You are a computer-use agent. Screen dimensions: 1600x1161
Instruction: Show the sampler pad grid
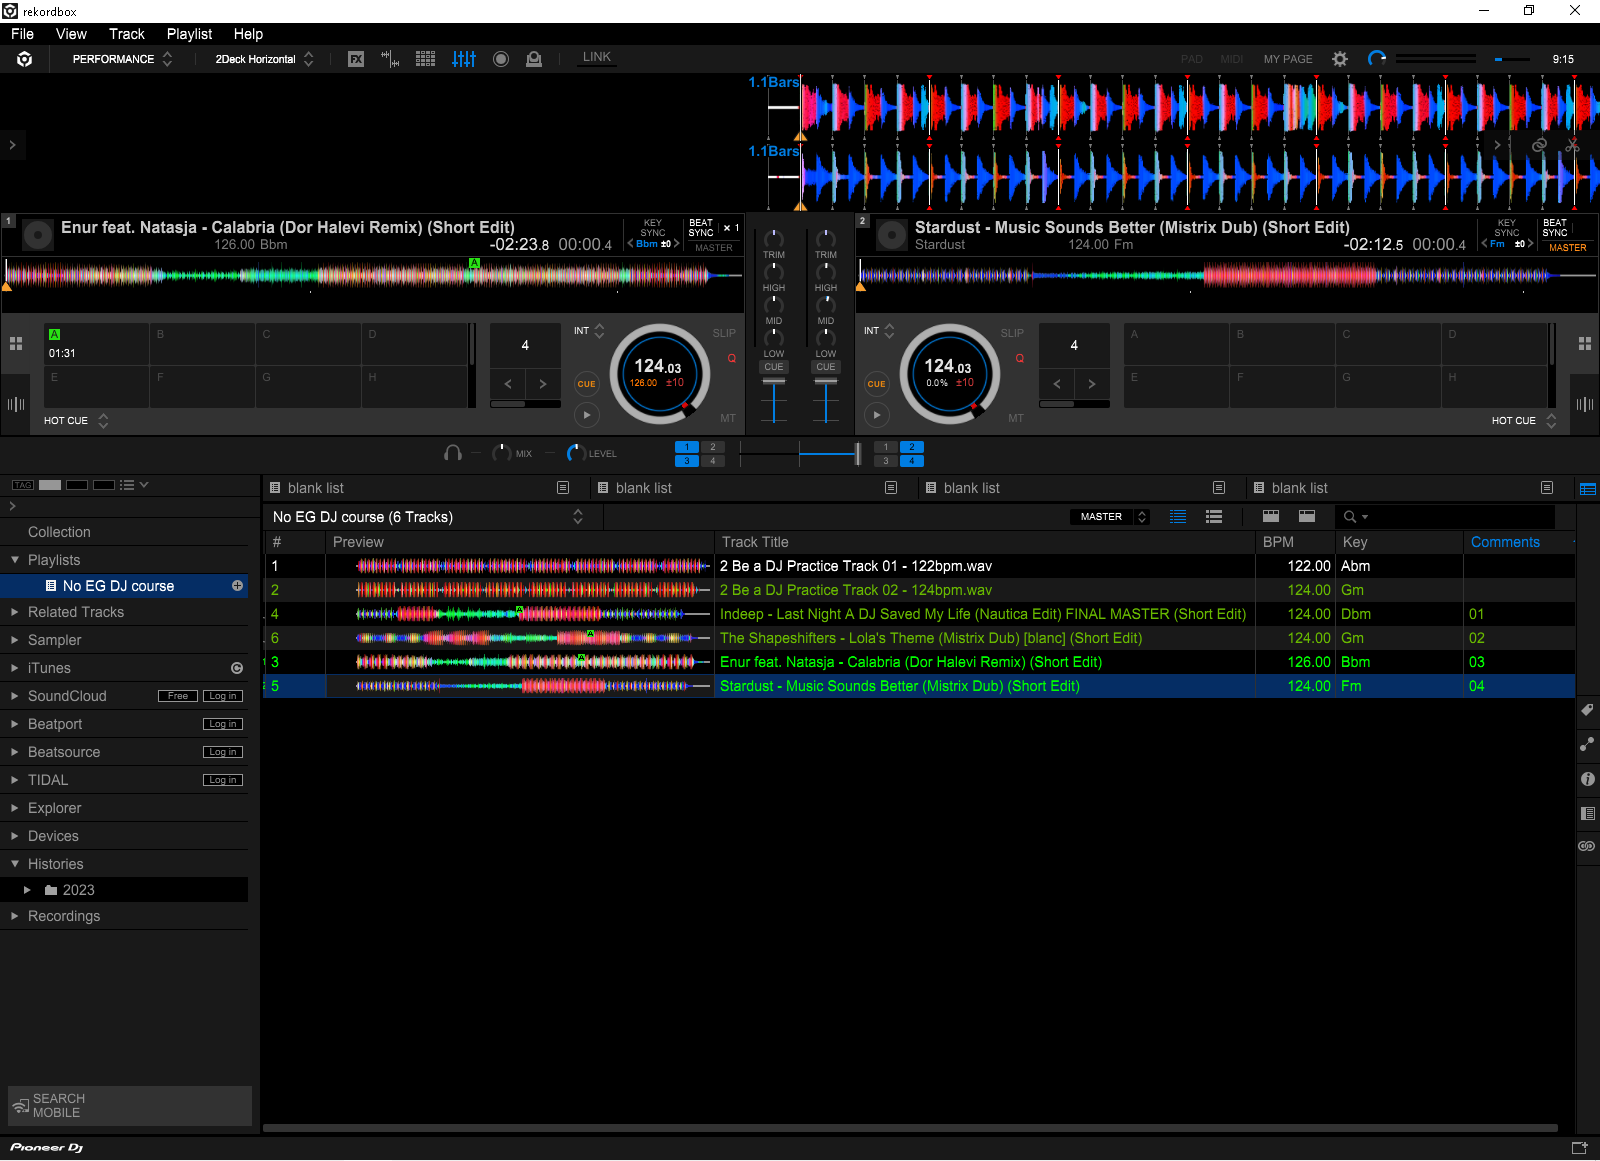425,59
